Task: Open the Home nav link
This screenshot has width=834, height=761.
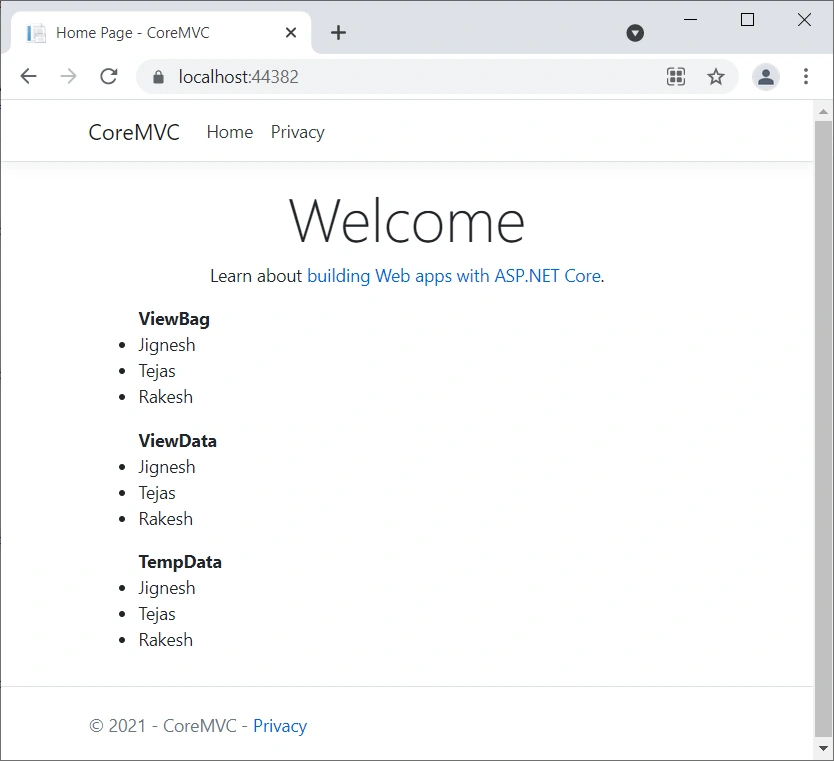Action: point(230,132)
